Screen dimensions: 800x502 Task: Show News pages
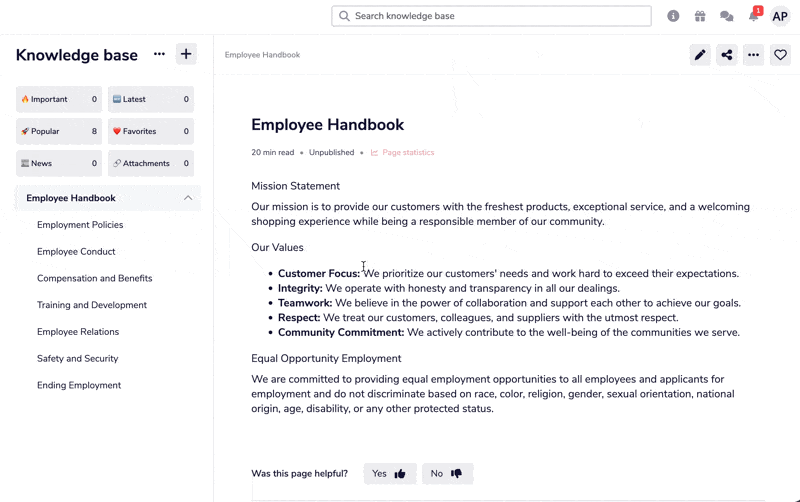(59, 163)
